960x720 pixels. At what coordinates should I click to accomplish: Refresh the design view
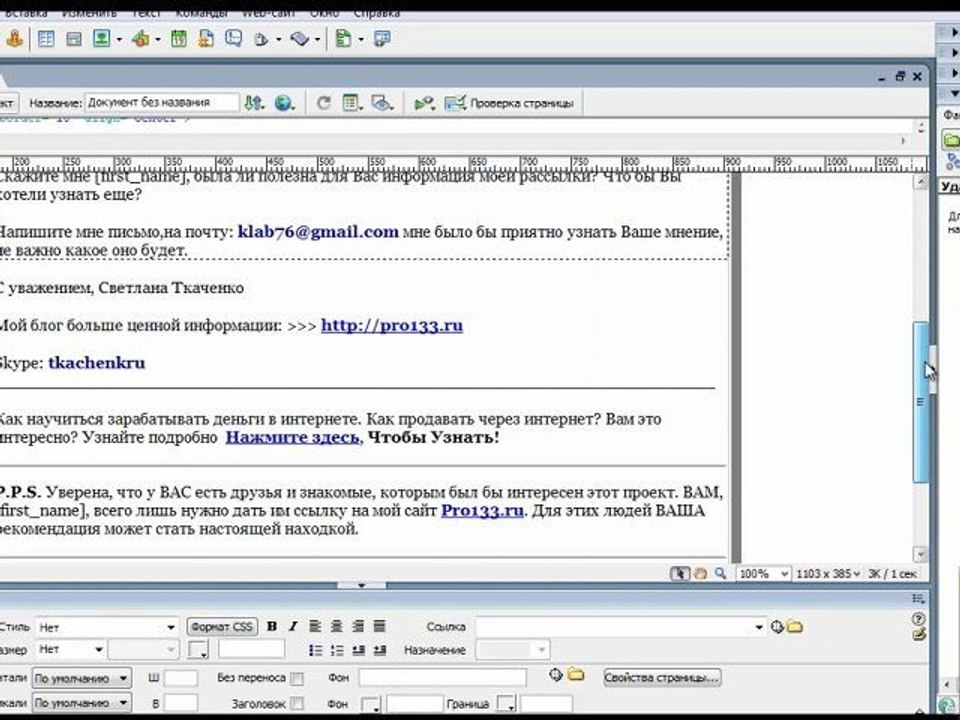tap(323, 103)
